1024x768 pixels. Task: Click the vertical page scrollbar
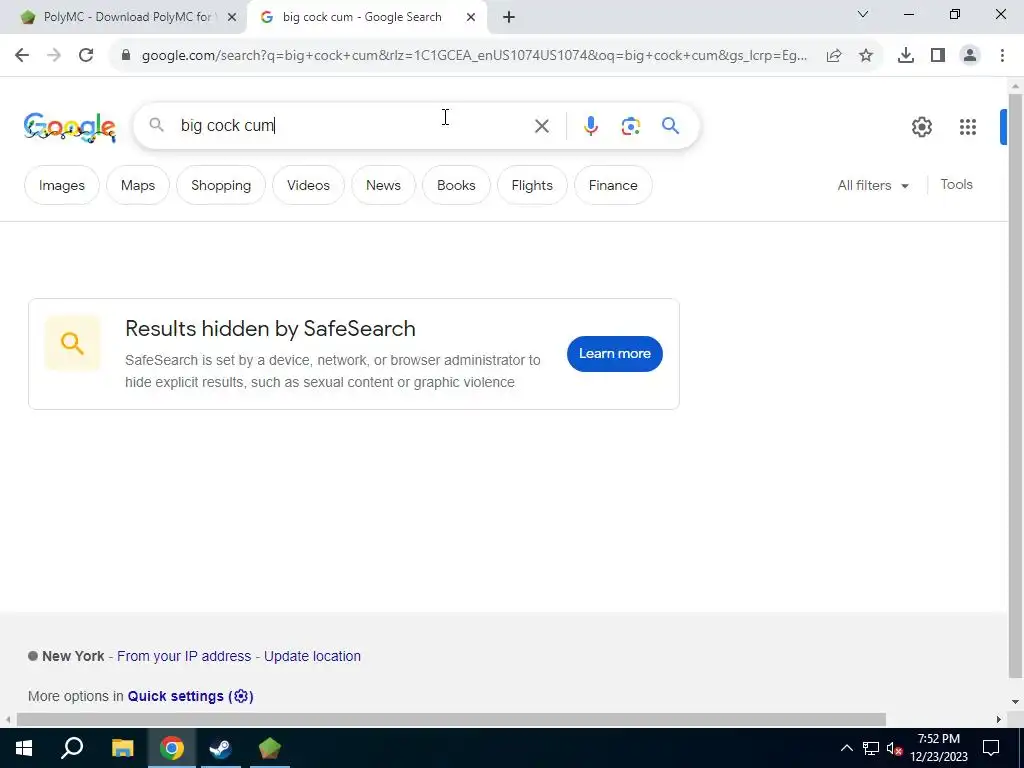tap(1015, 385)
